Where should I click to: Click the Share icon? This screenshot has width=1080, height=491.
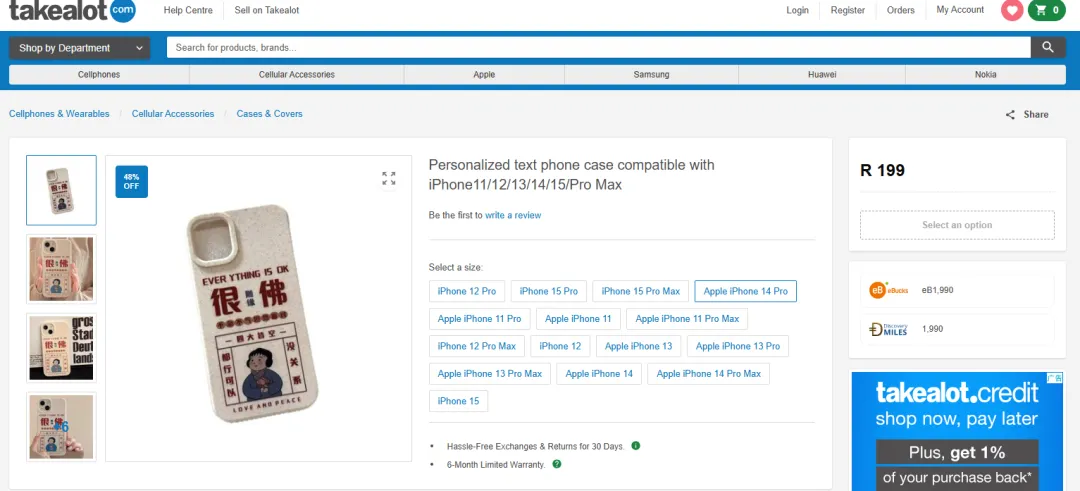(1010, 115)
